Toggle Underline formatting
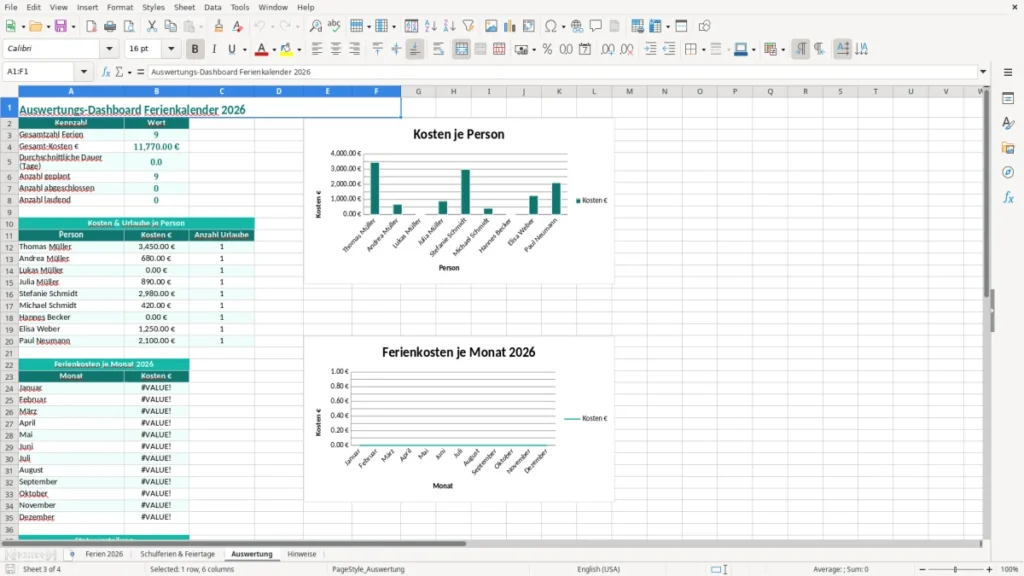Viewport: 1024px width, 576px height. coord(231,49)
